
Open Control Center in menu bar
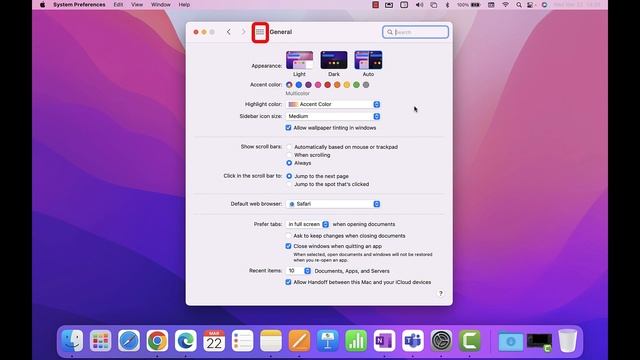pos(530,5)
